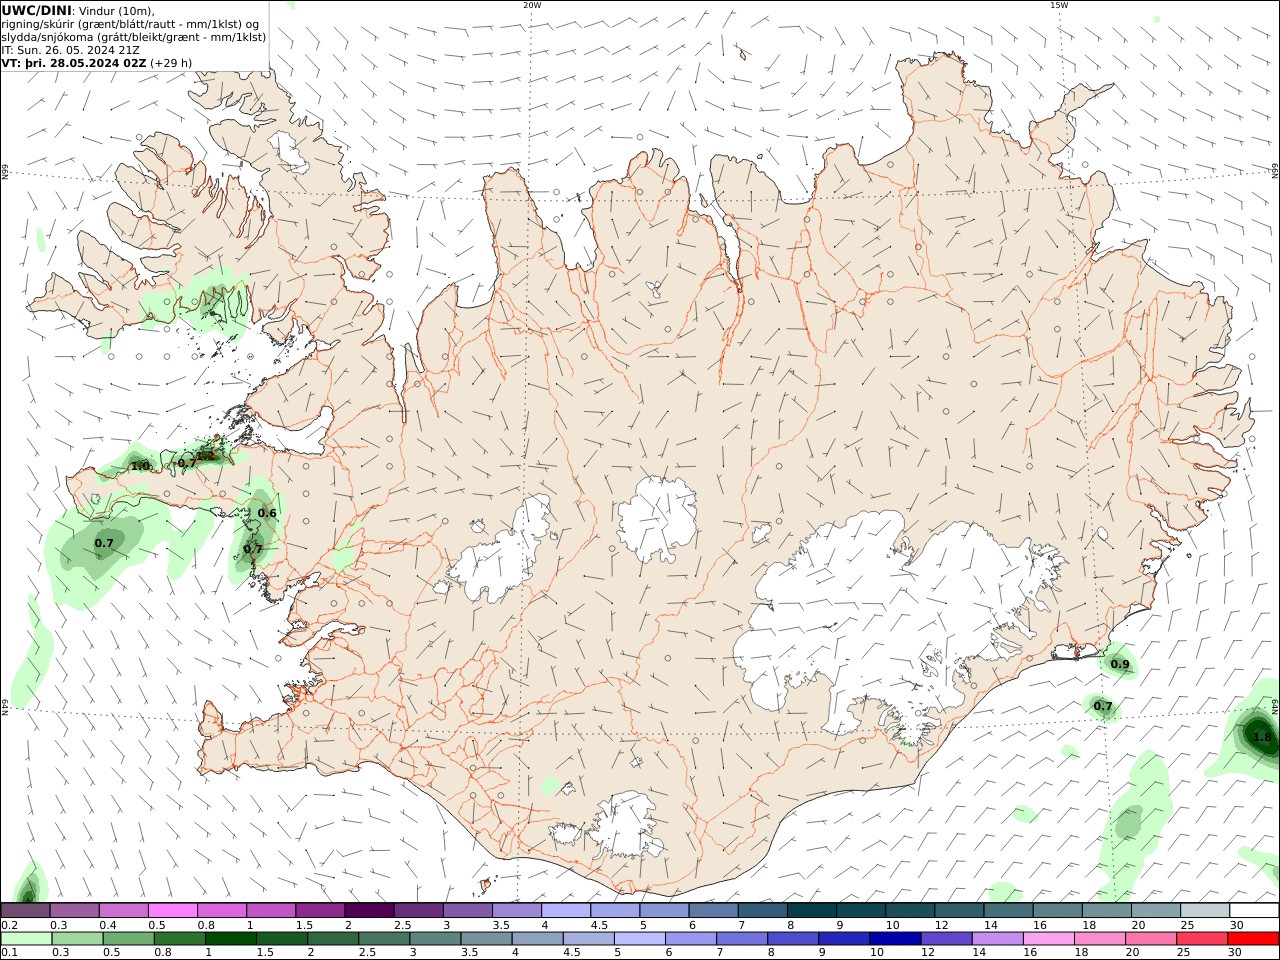Click the 1.0 precipitation value on the map

pyautogui.click(x=140, y=466)
